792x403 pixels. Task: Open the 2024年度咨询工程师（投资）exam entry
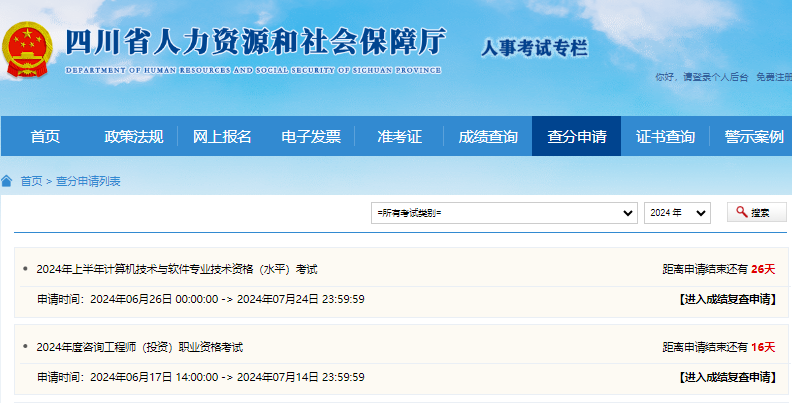tap(139, 347)
